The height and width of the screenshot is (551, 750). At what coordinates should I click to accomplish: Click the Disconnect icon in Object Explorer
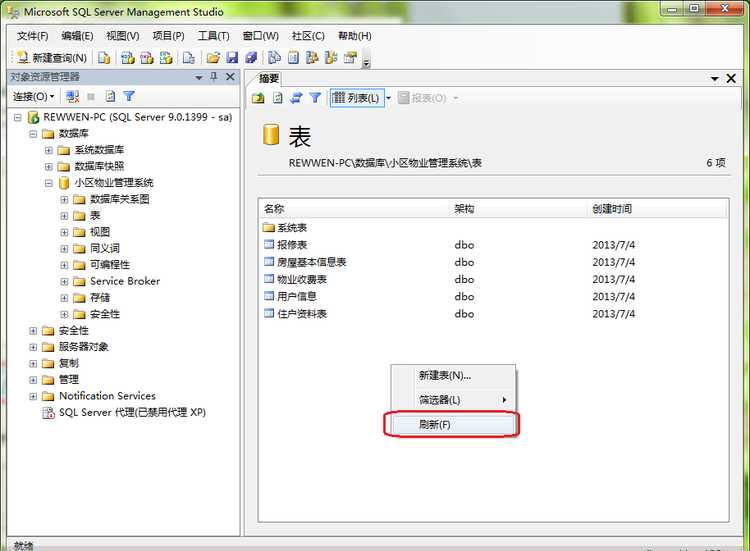pos(73,97)
